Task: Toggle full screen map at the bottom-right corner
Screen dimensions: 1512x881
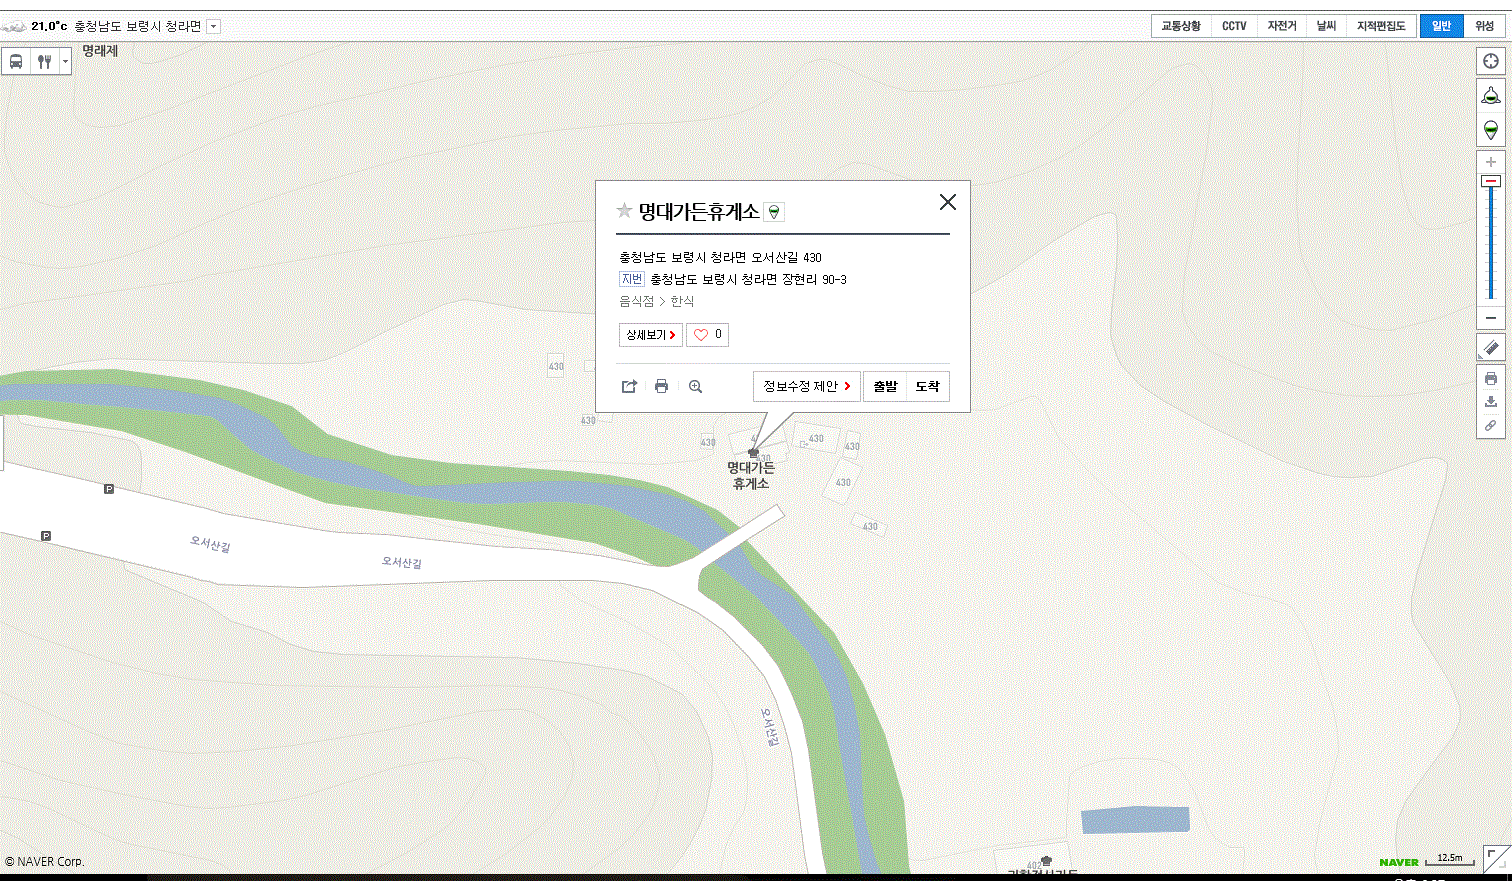Action: [1497, 859]
